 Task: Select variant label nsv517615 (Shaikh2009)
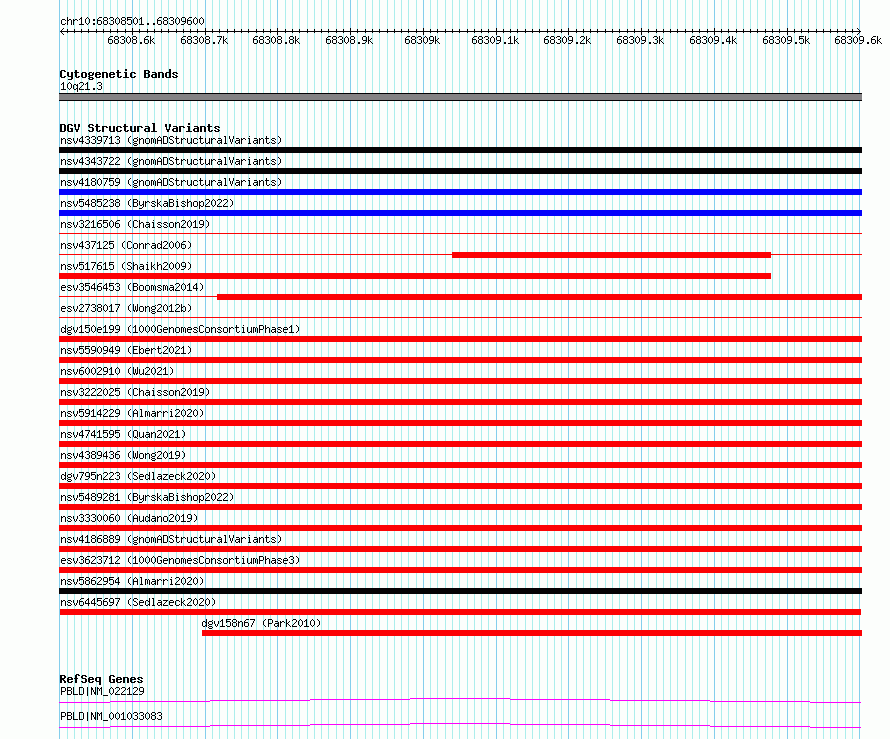[x=126, y=266]
